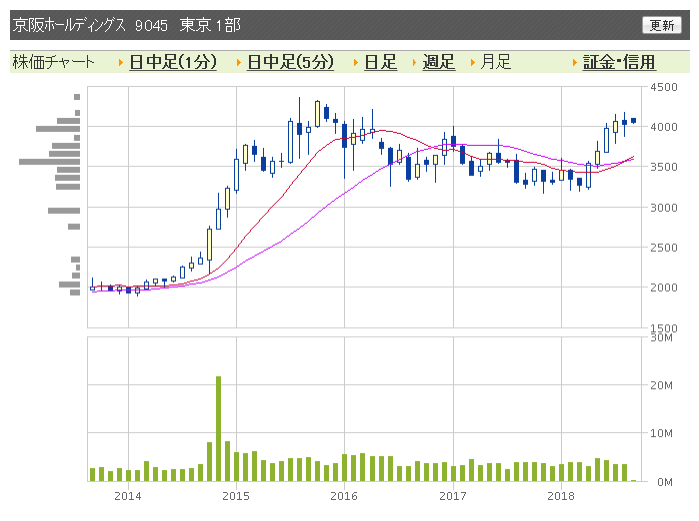The image size is (699, 521).
Task: Click orange arrow before 週足
Action: pyautogui.click(x=414, y=63)
